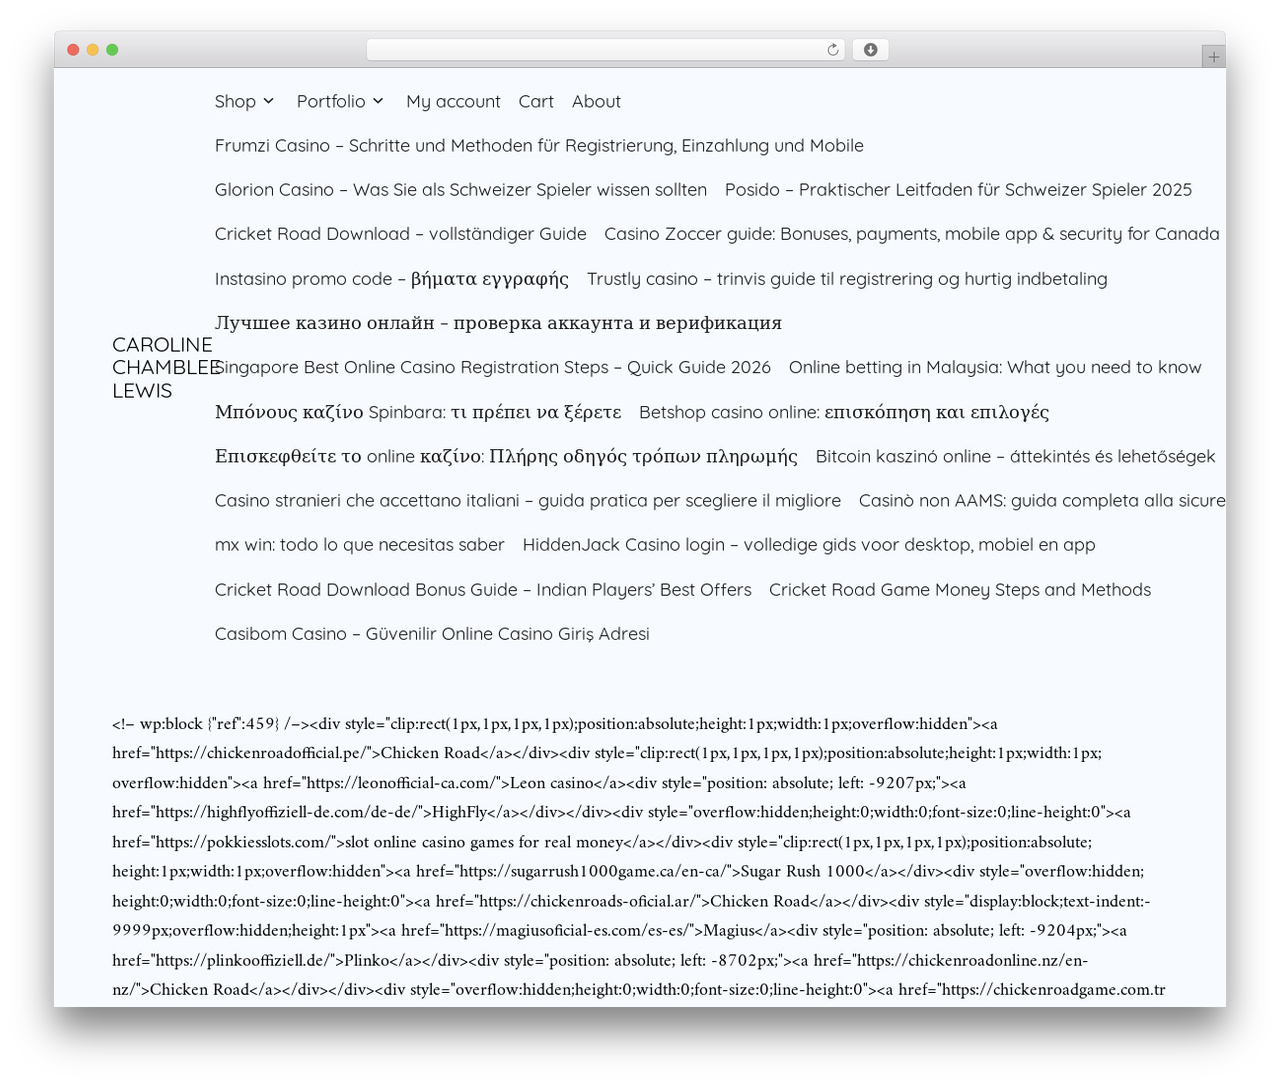Open Casibom Casino Güvenilir link

click(x=432, y=634)
